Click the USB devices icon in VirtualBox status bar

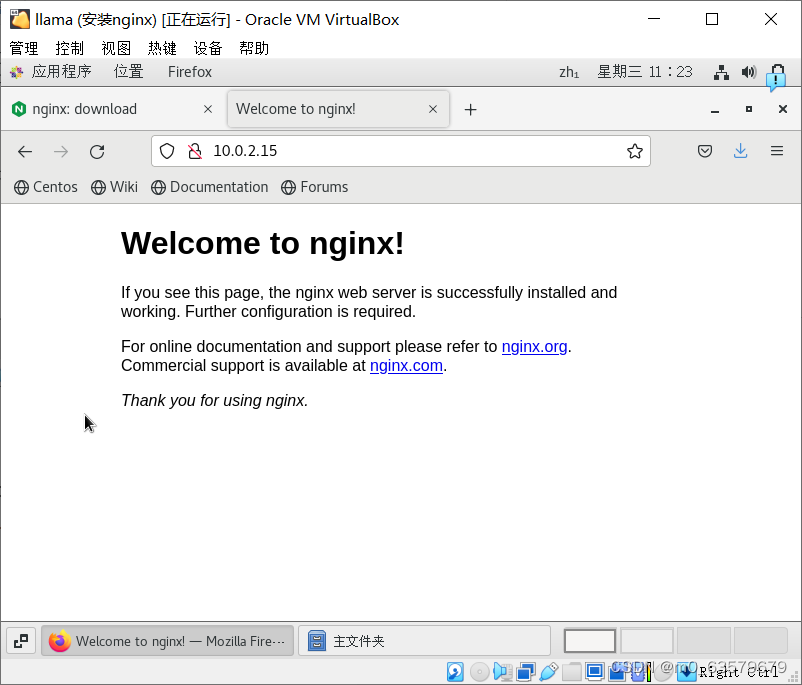pos(548,671)
